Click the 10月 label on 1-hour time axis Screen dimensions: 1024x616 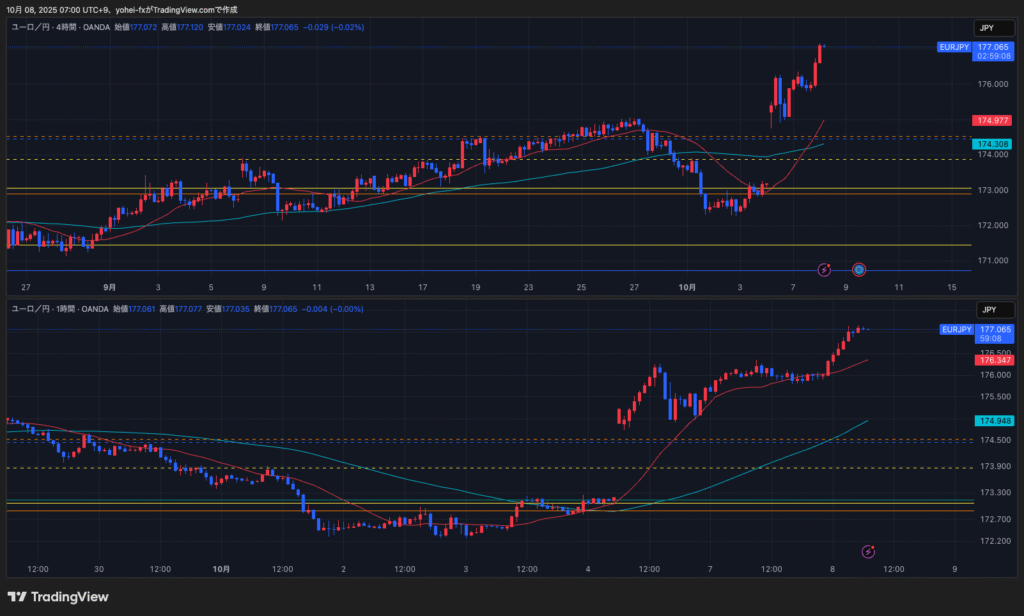(221, 569)
